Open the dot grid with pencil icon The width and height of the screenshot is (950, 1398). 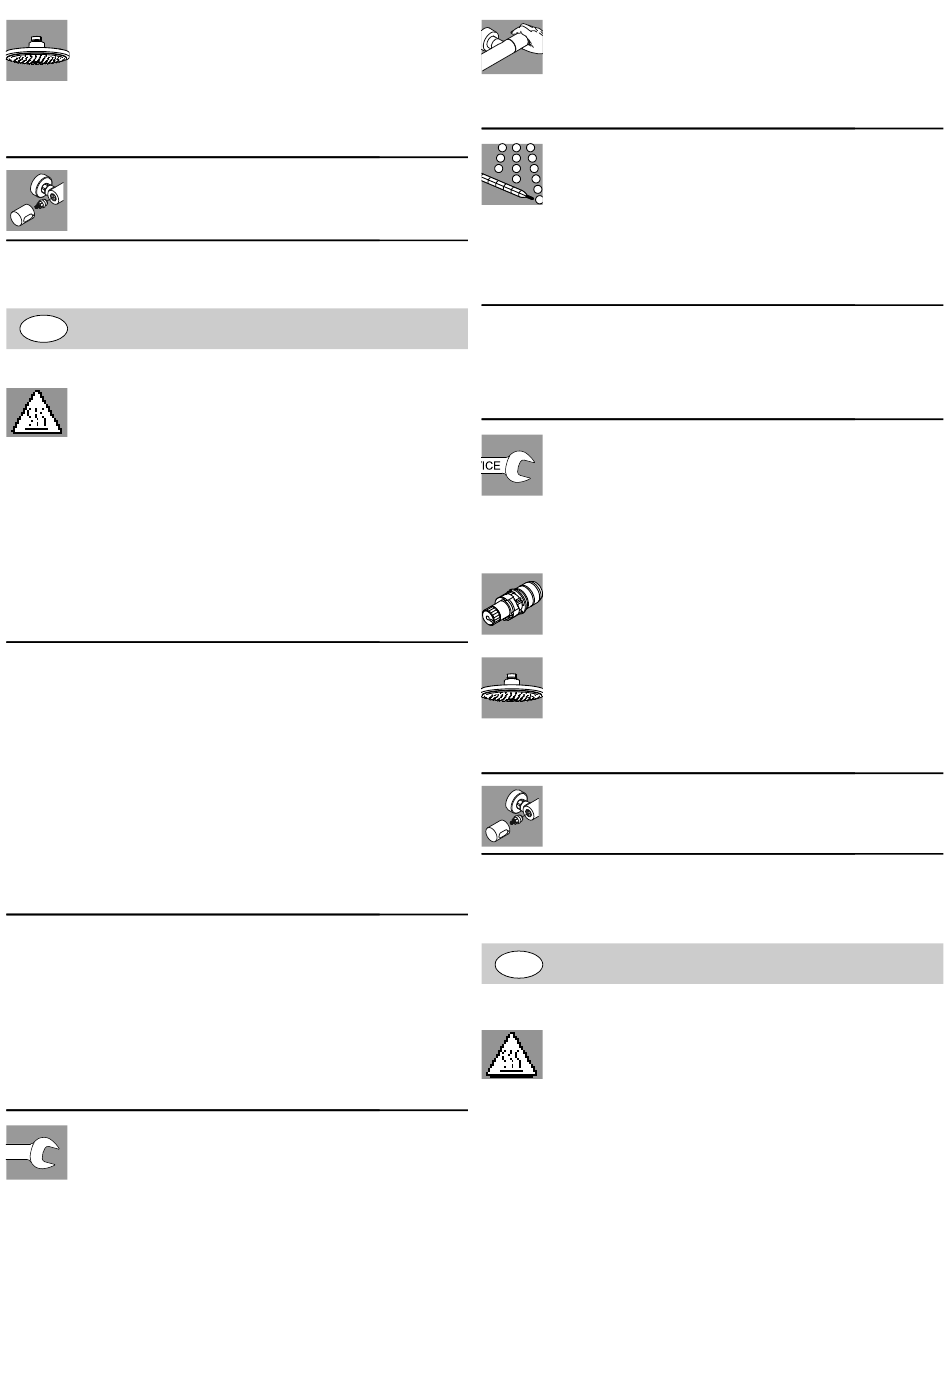[x=512, y=174]
